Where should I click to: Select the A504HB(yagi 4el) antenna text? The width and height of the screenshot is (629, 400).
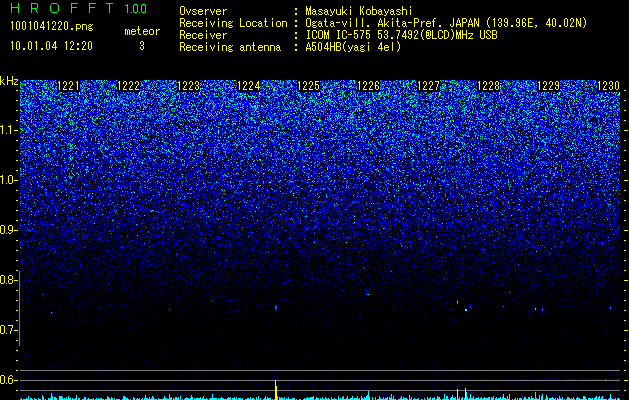click(x=353, y=47)
